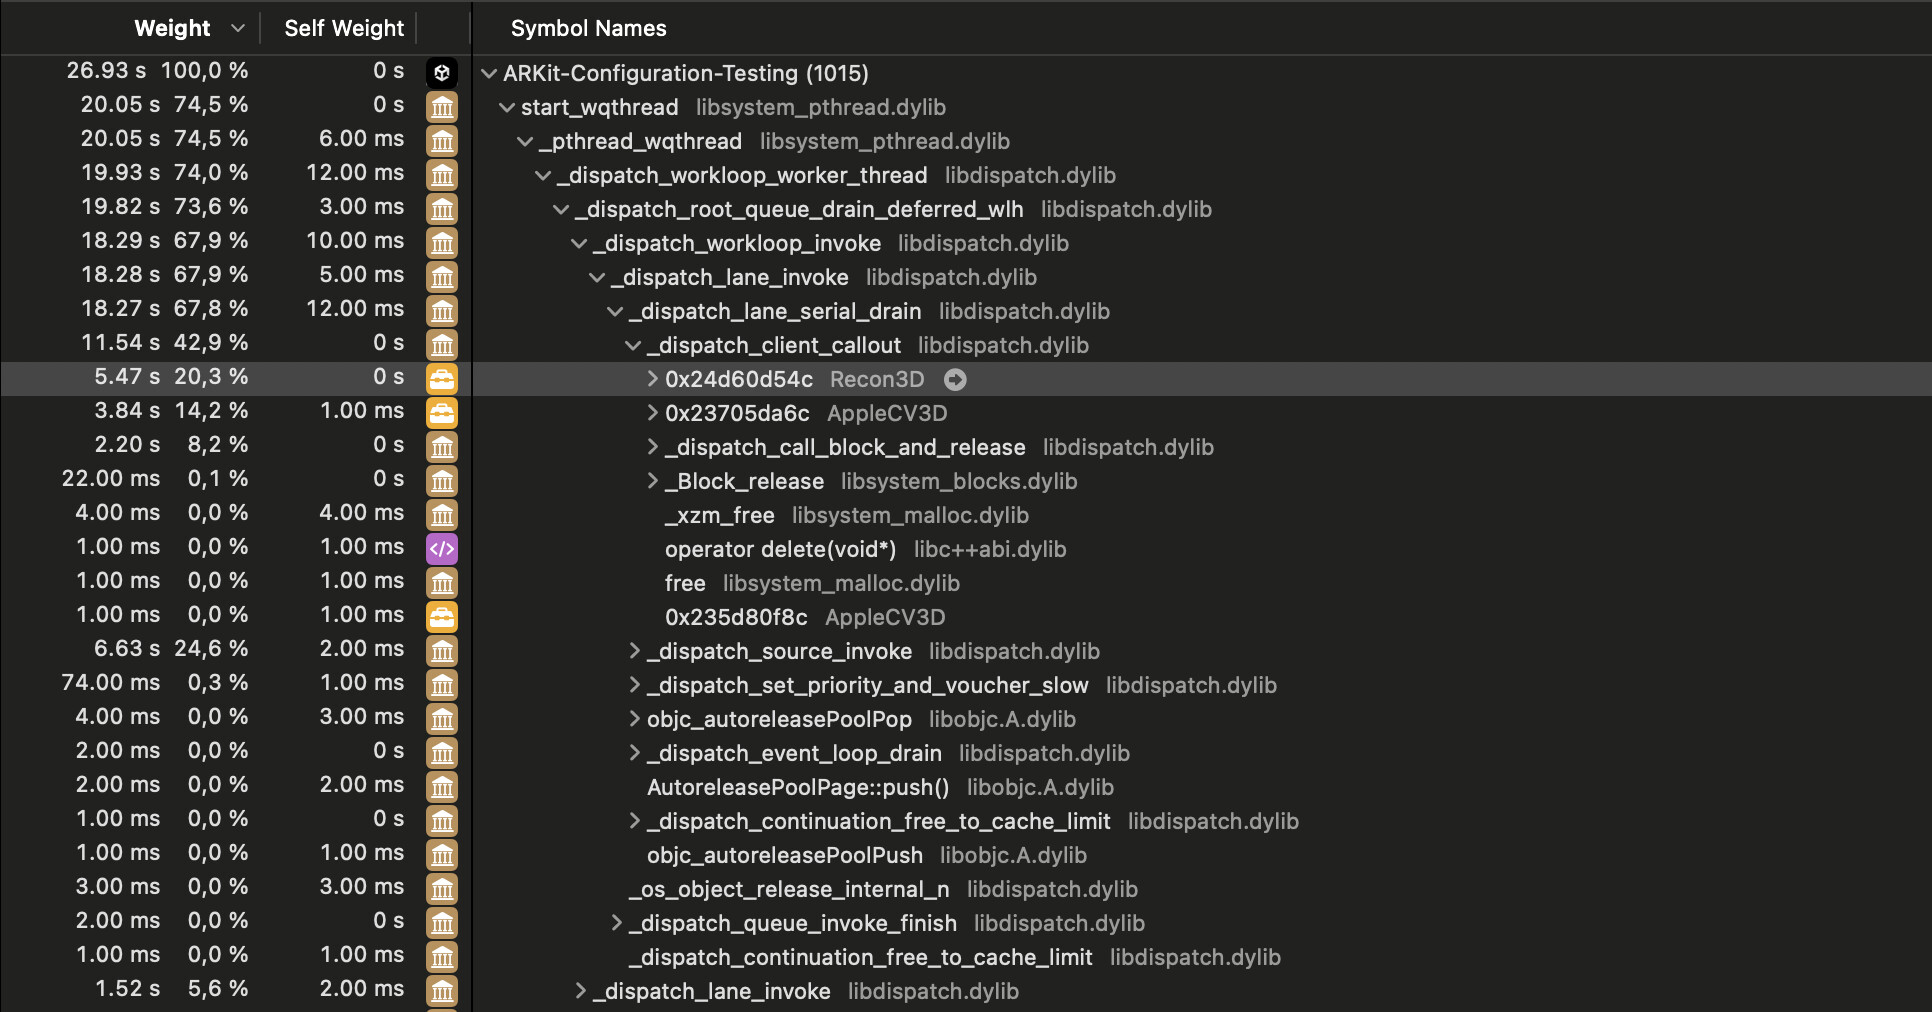The width and height of the screenshot is (1932, 1012).
Task: Expand the 0x23705da6c AppleCV3D frame
Action: tap(652, 413)
